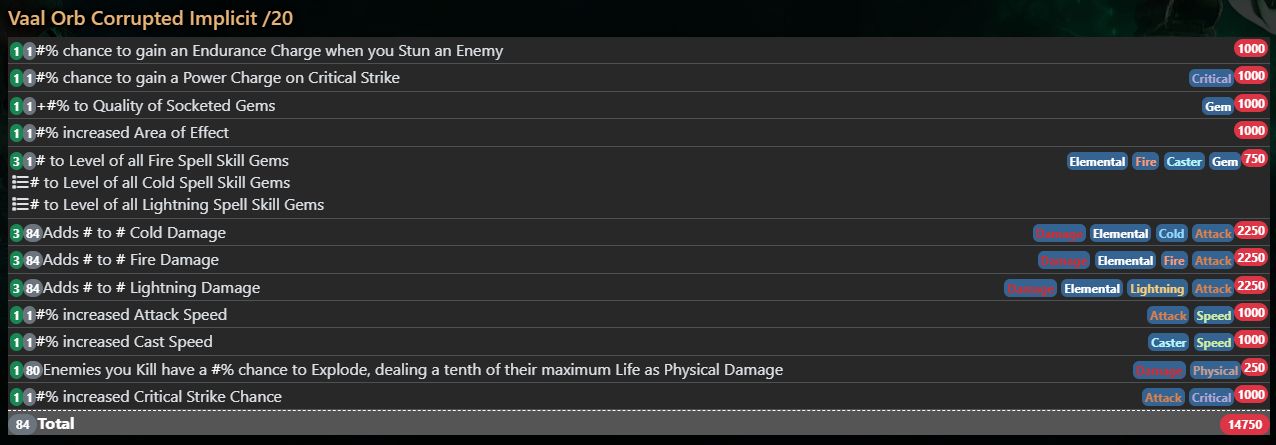Click Gem tag on Quality of Socketed Gems row

pyautogui.click(x=1218, y=106)
